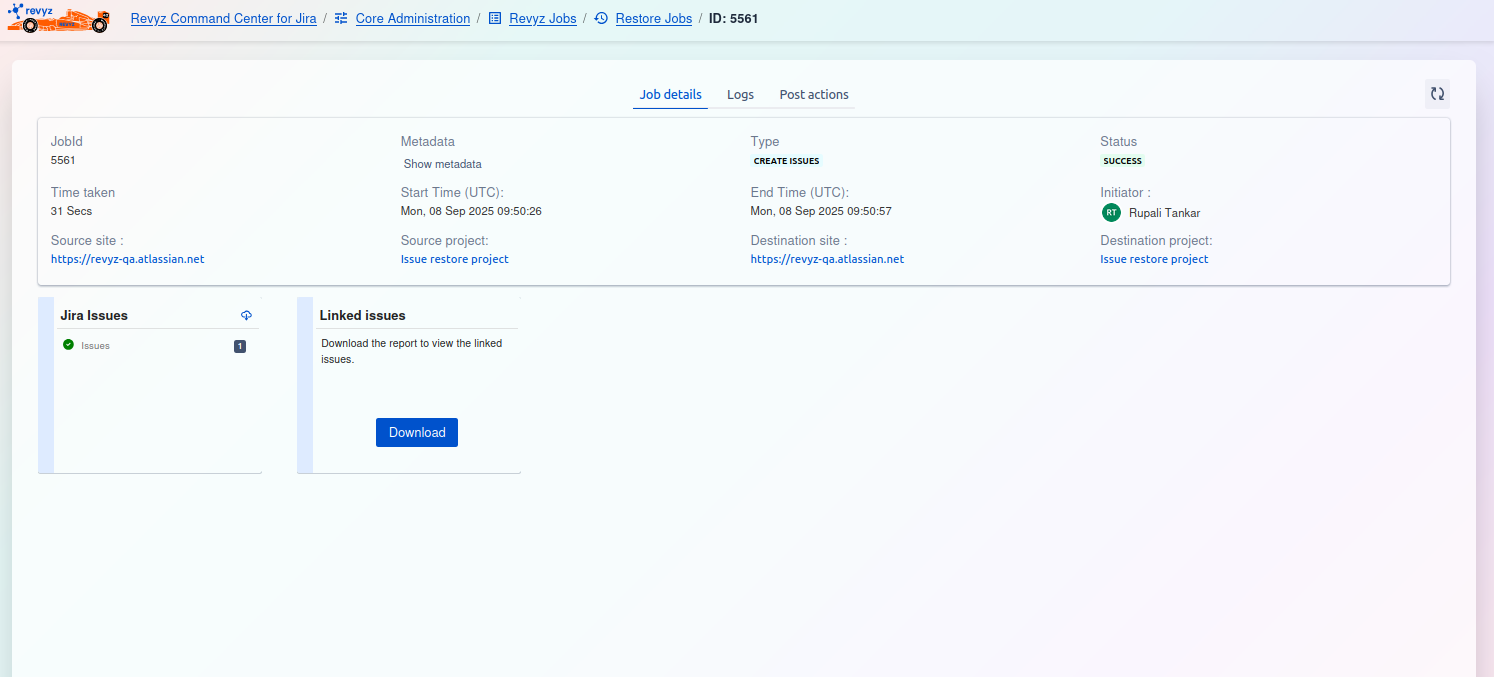Click the green success checkmark beside Issues

coord(68,345)
